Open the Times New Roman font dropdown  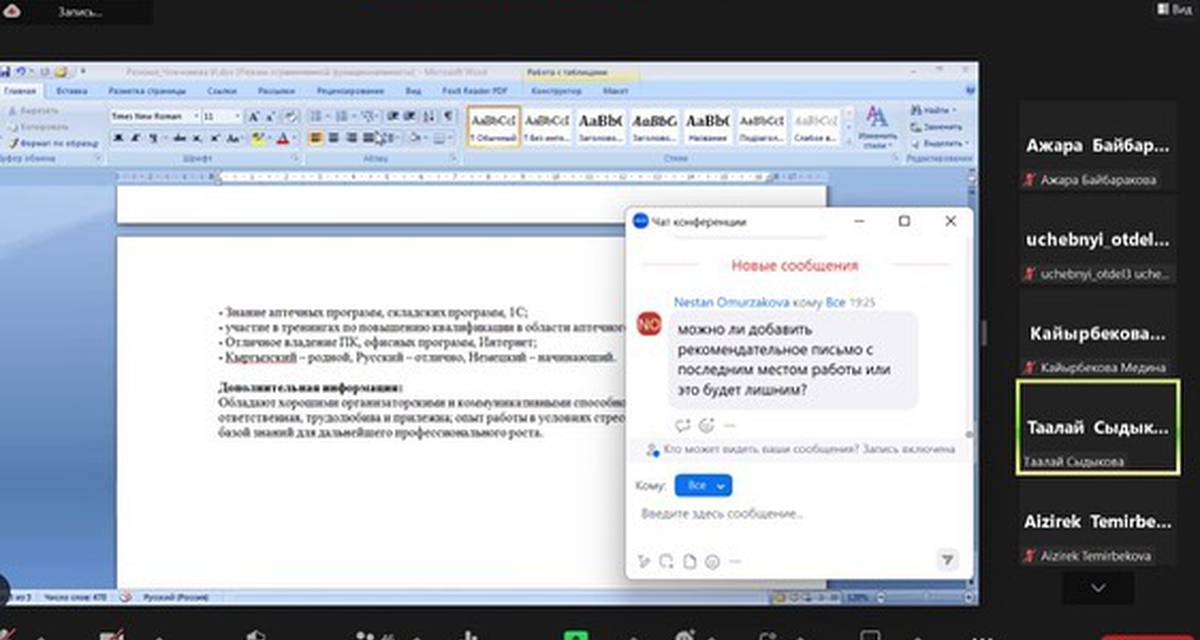pos(153,116)
